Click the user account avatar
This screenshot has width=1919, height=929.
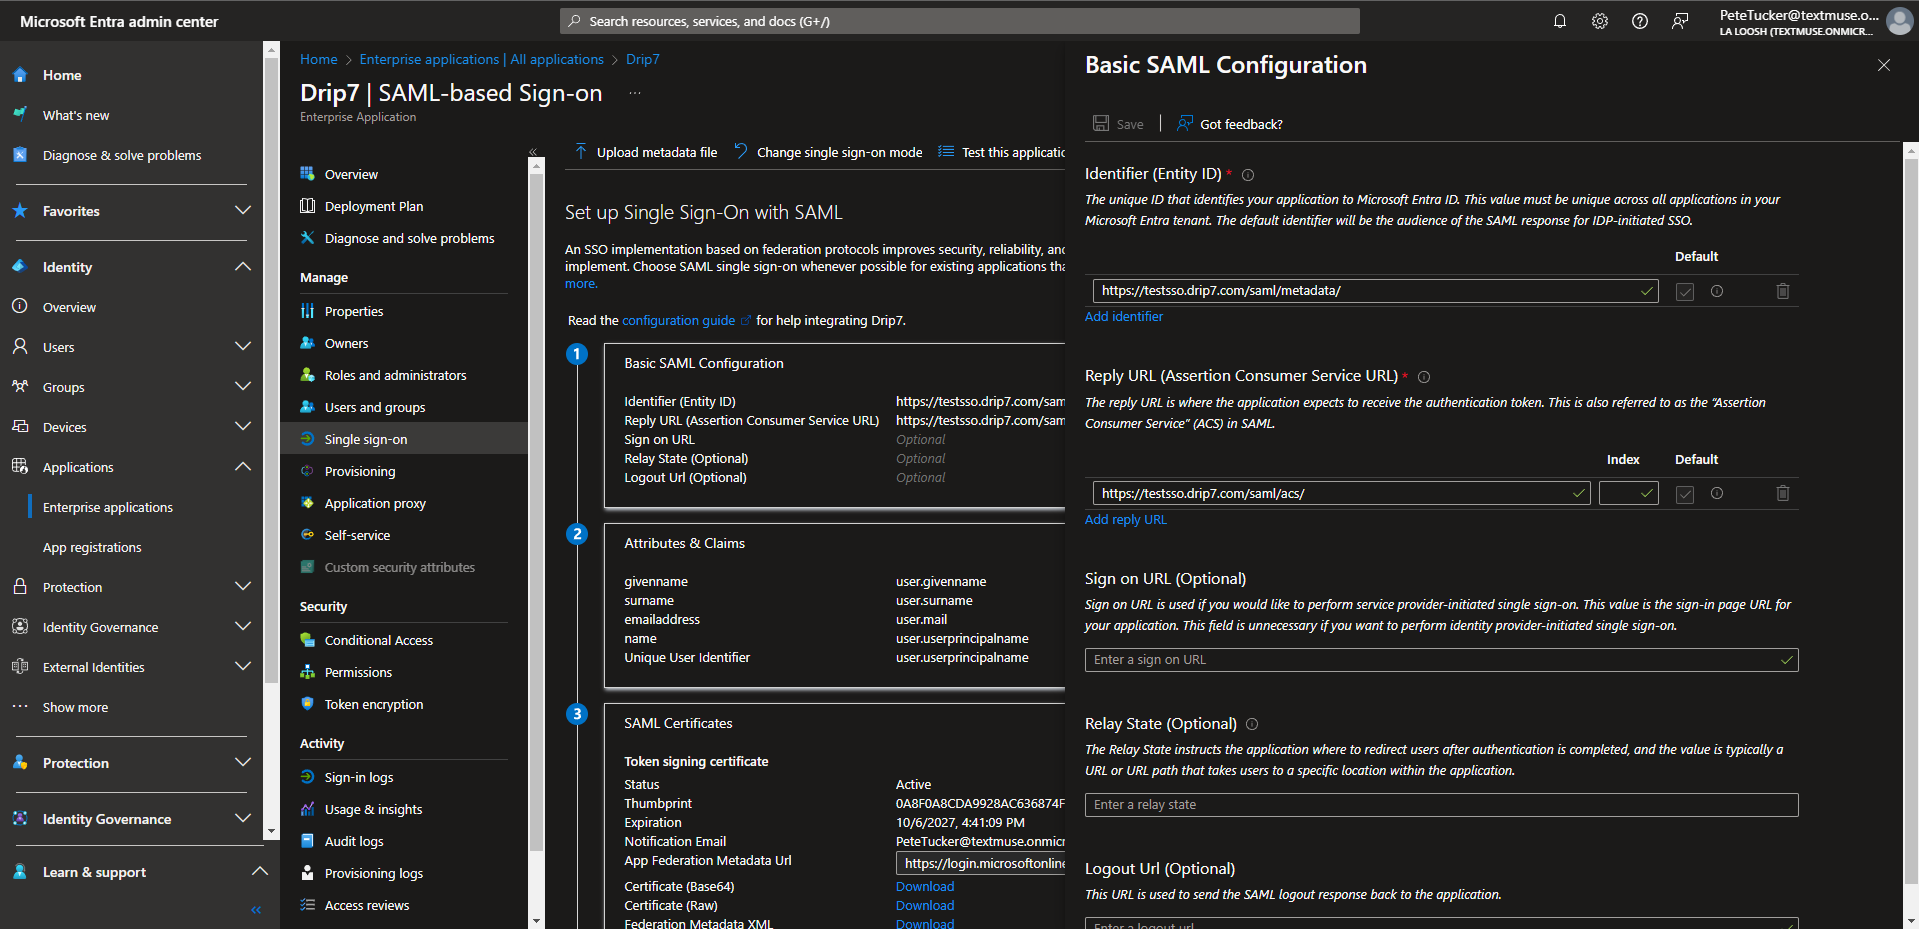tap(1899, 21)
